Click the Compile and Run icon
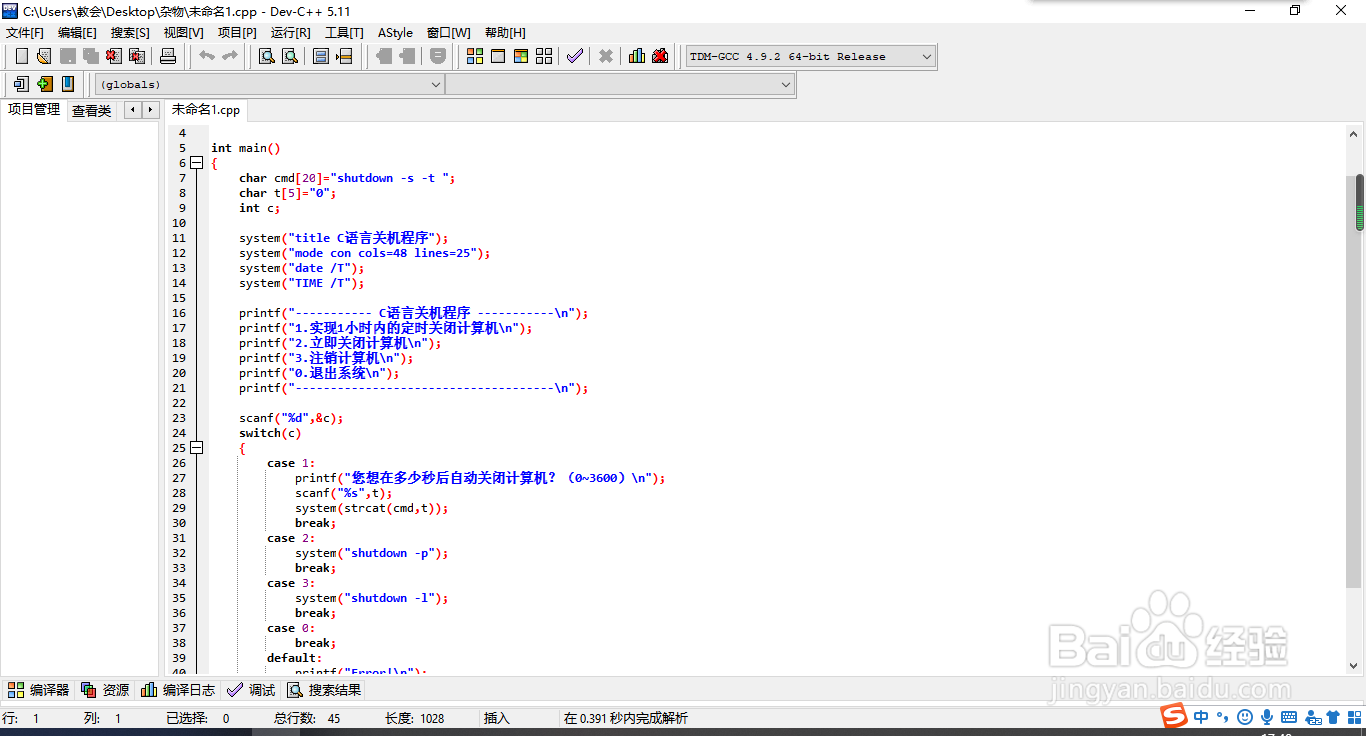 tap(521, 56)
